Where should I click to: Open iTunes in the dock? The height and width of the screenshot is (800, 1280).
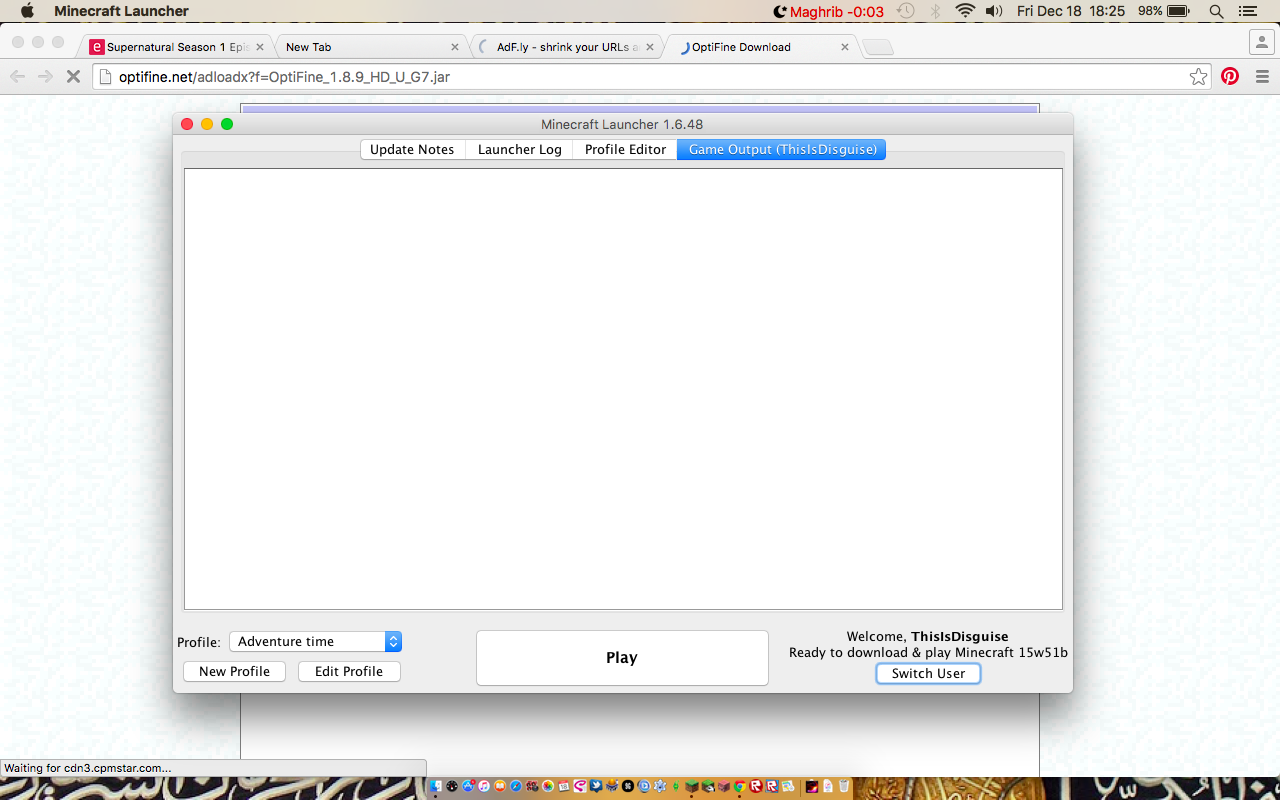[484, 786]
